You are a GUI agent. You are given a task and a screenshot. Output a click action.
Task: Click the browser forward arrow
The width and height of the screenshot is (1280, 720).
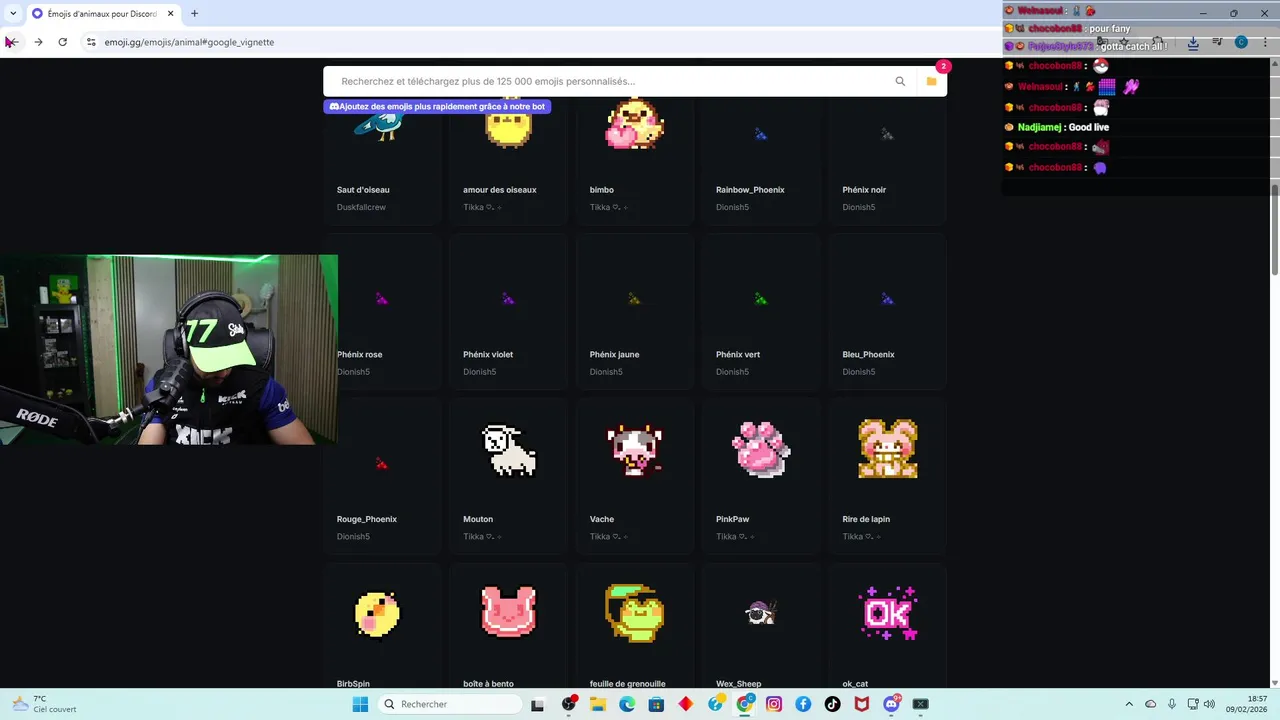click(38, 42)
